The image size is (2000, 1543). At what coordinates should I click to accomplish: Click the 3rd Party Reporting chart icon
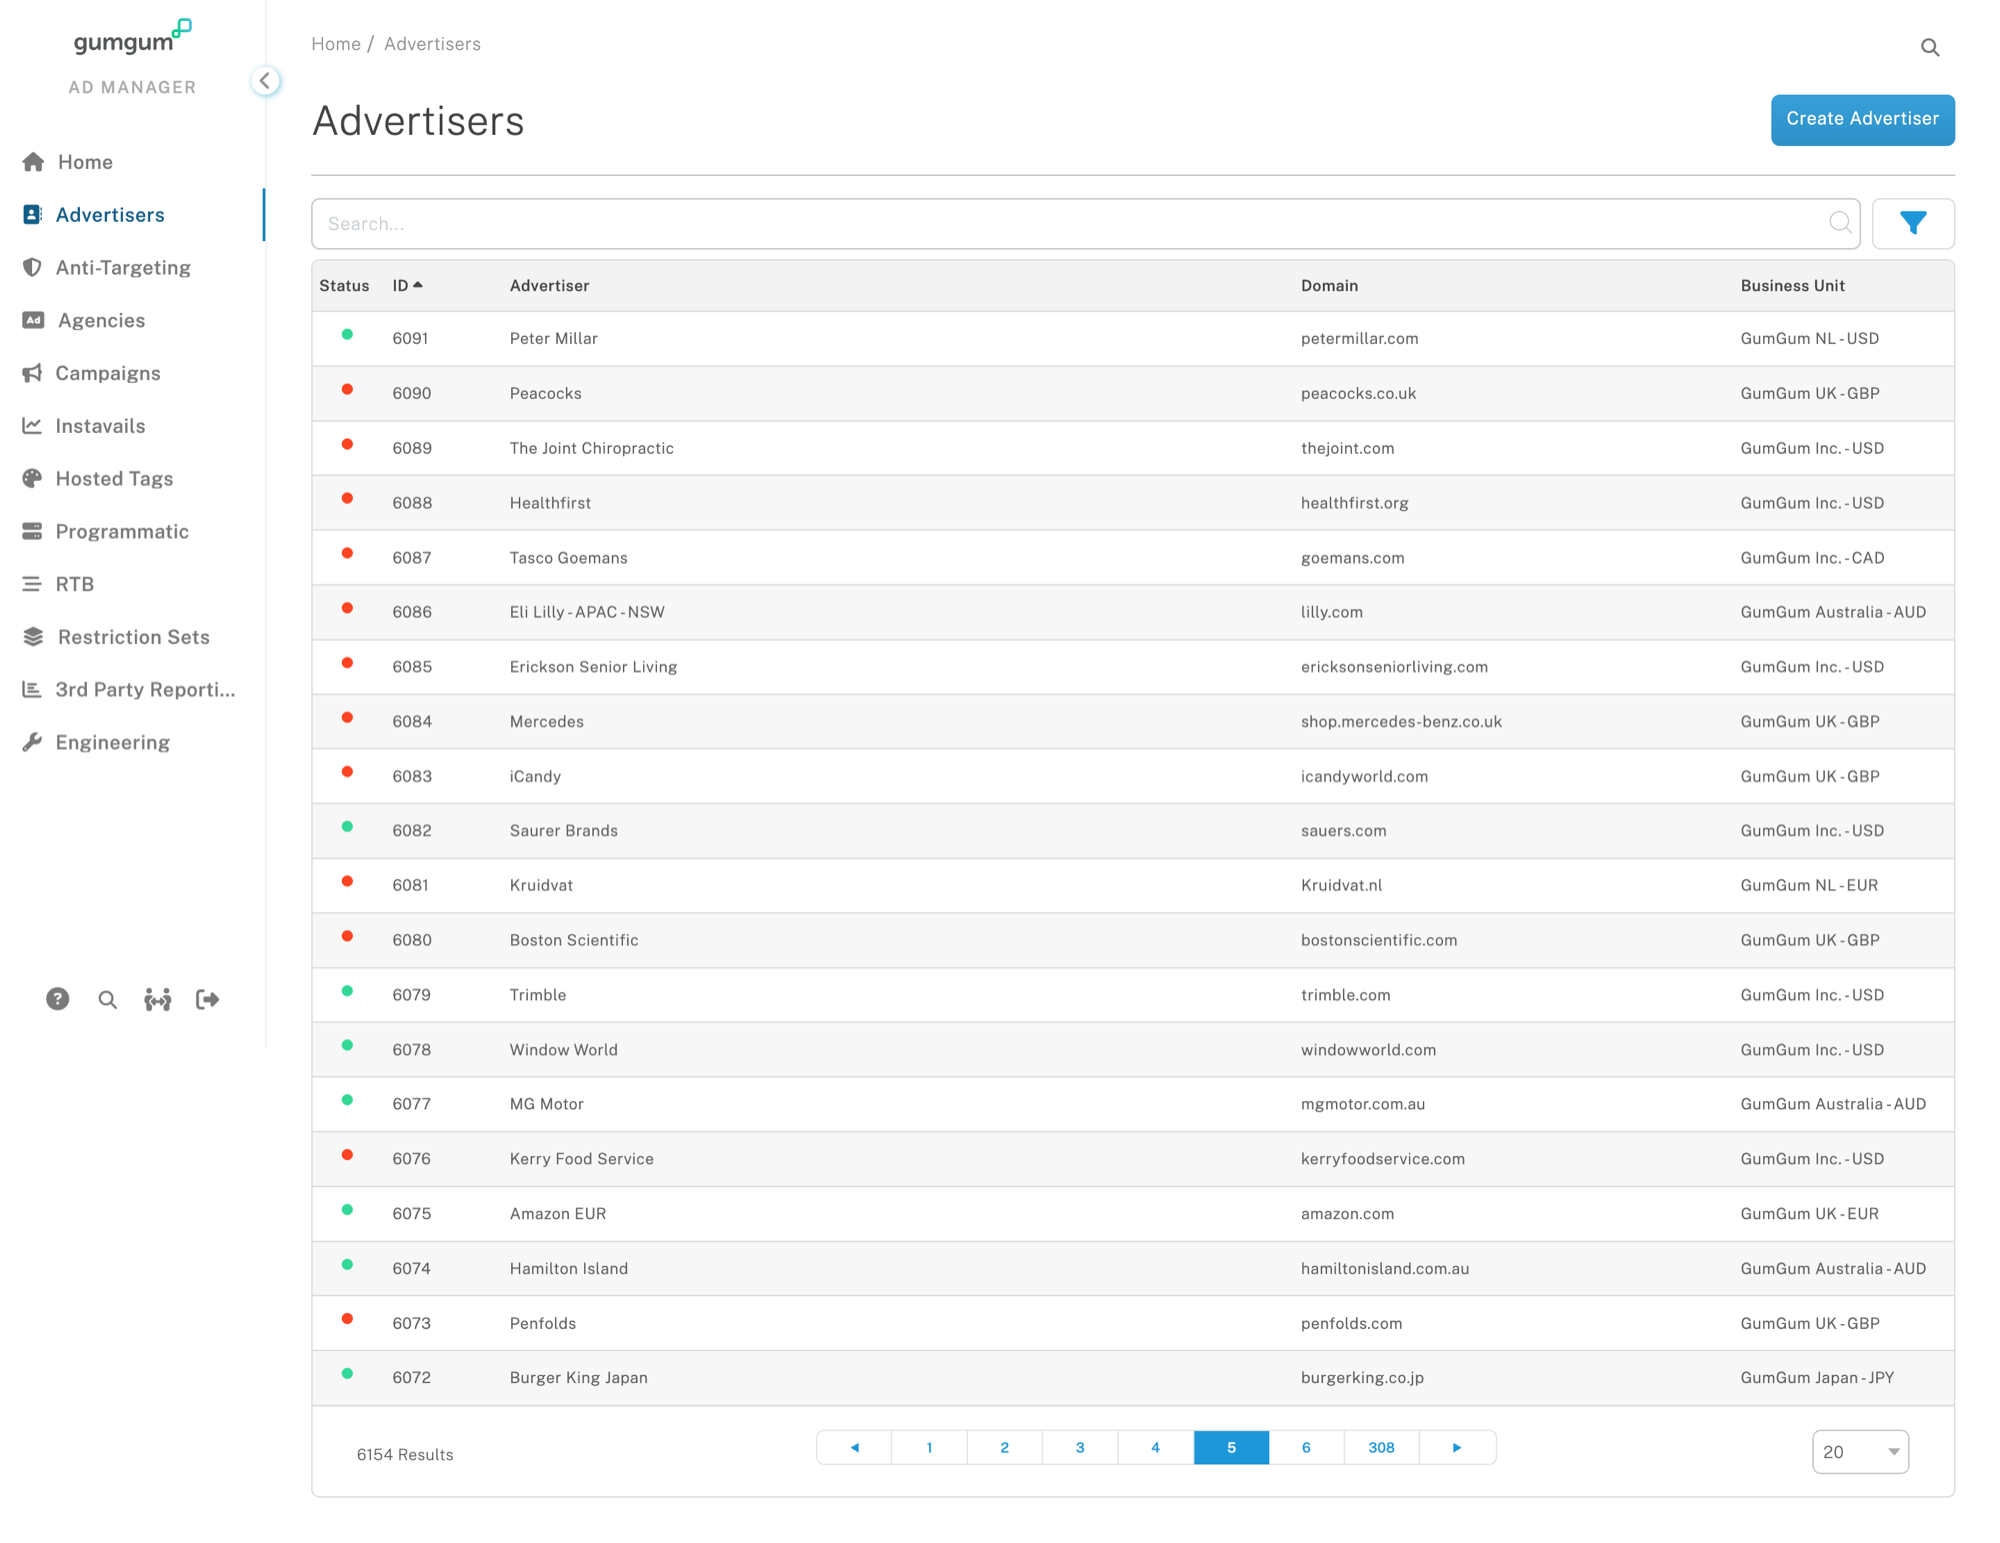[32, 689]
